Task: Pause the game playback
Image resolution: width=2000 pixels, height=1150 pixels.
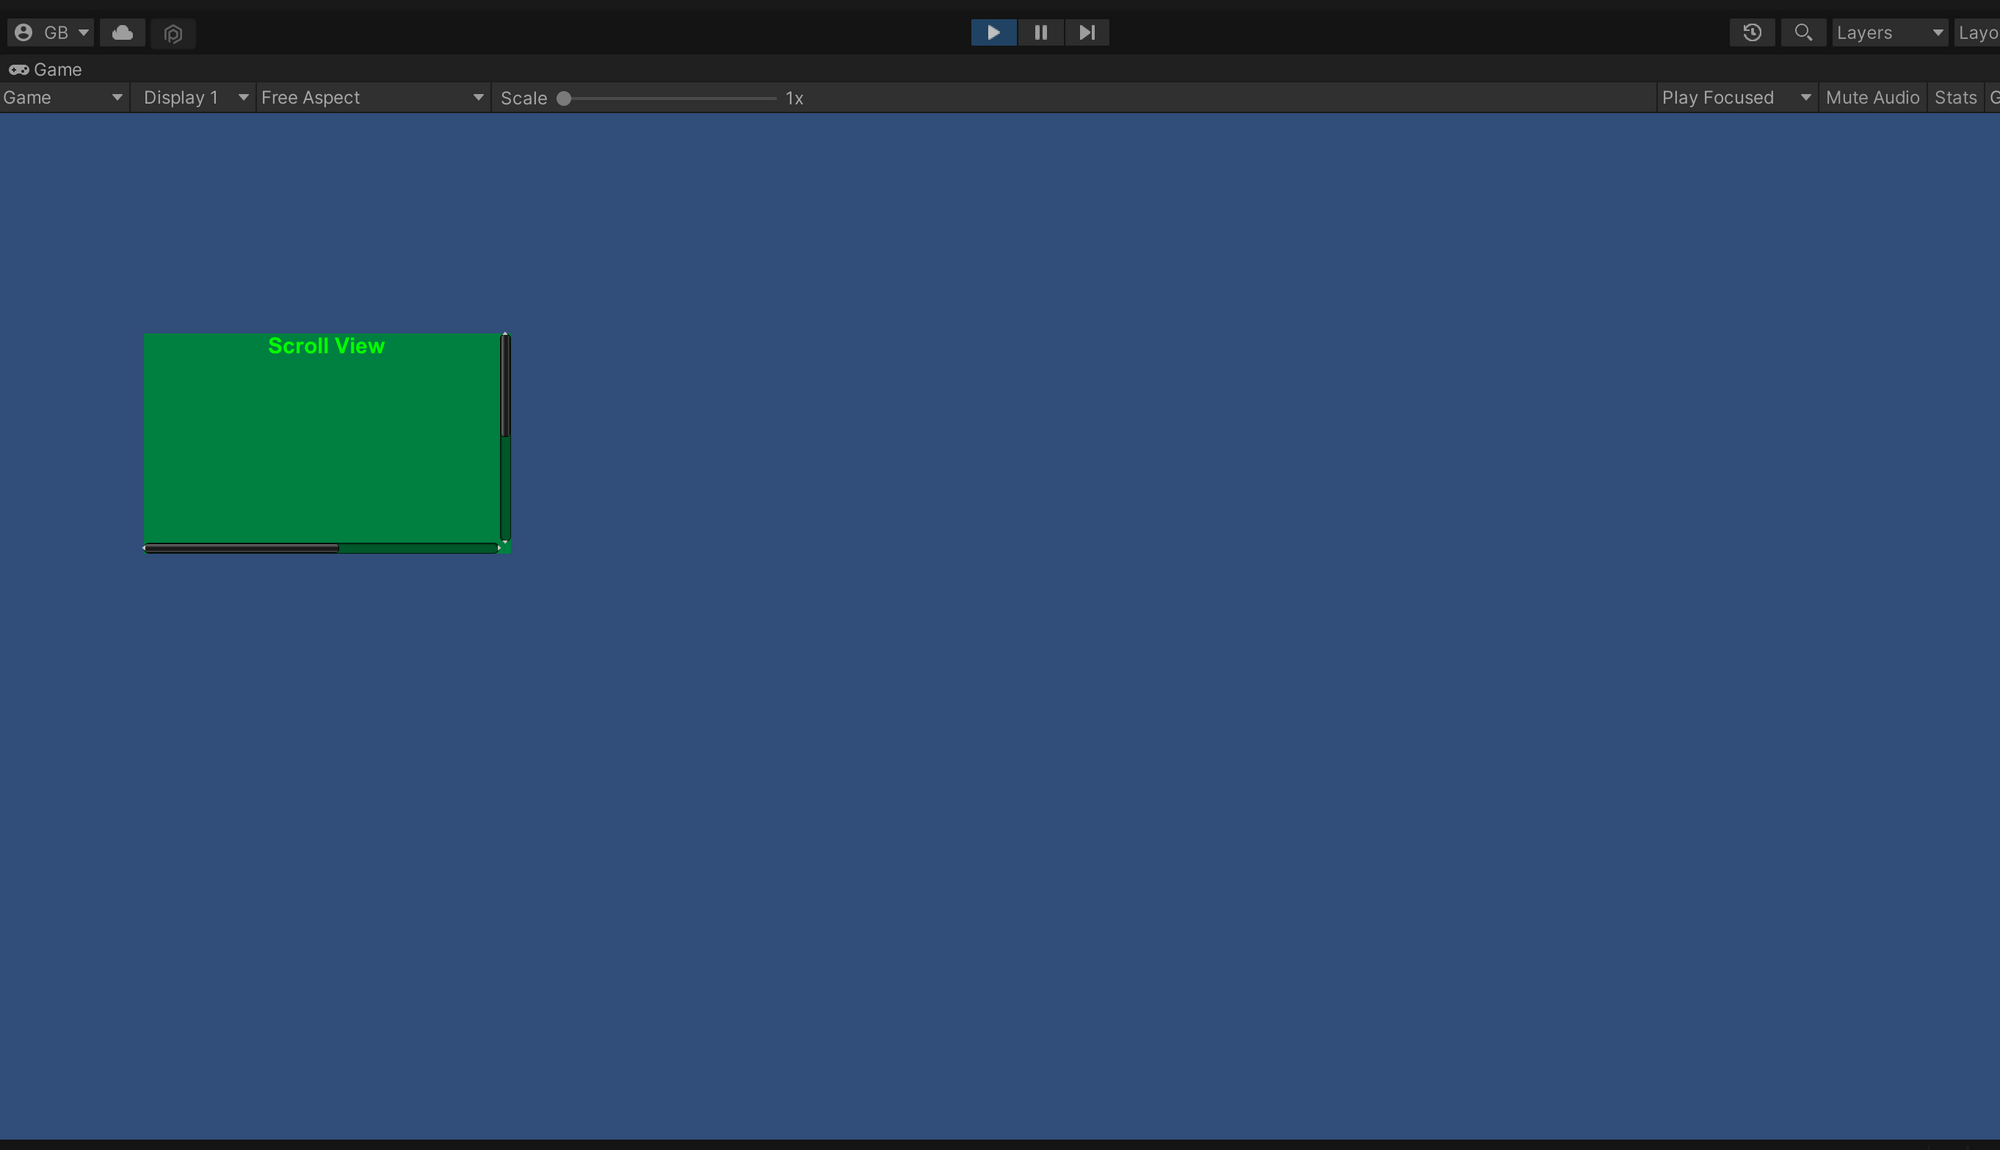Action: click(x=1041, y=33)
